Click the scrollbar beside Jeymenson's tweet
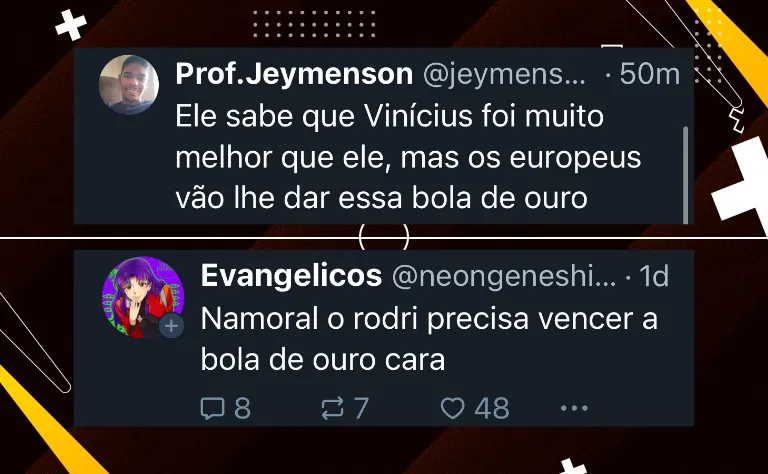The image size is (768, 474). [685, 175]
